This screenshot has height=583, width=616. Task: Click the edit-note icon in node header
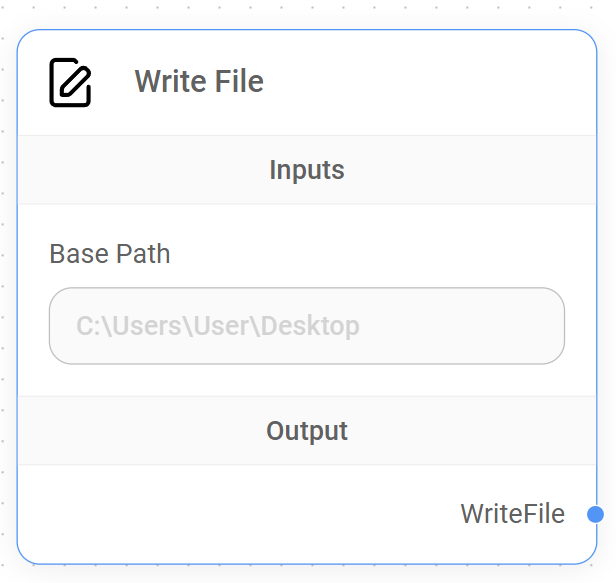point(70,82)
